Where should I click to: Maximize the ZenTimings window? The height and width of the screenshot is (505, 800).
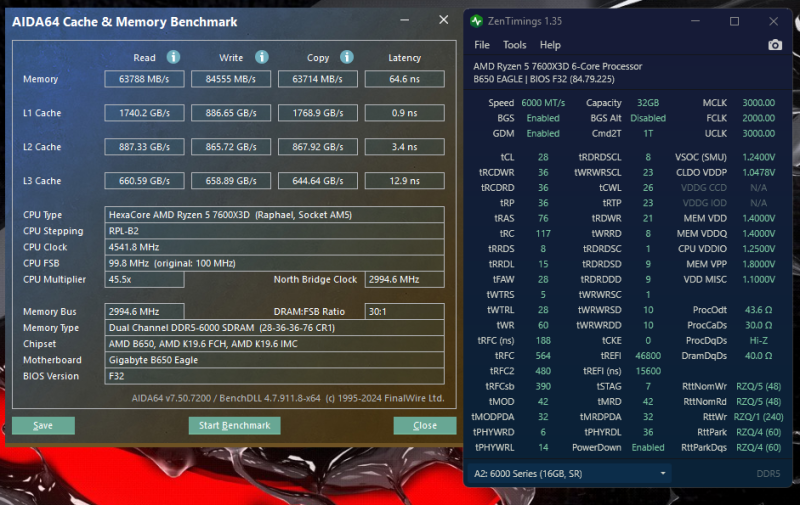734,21
